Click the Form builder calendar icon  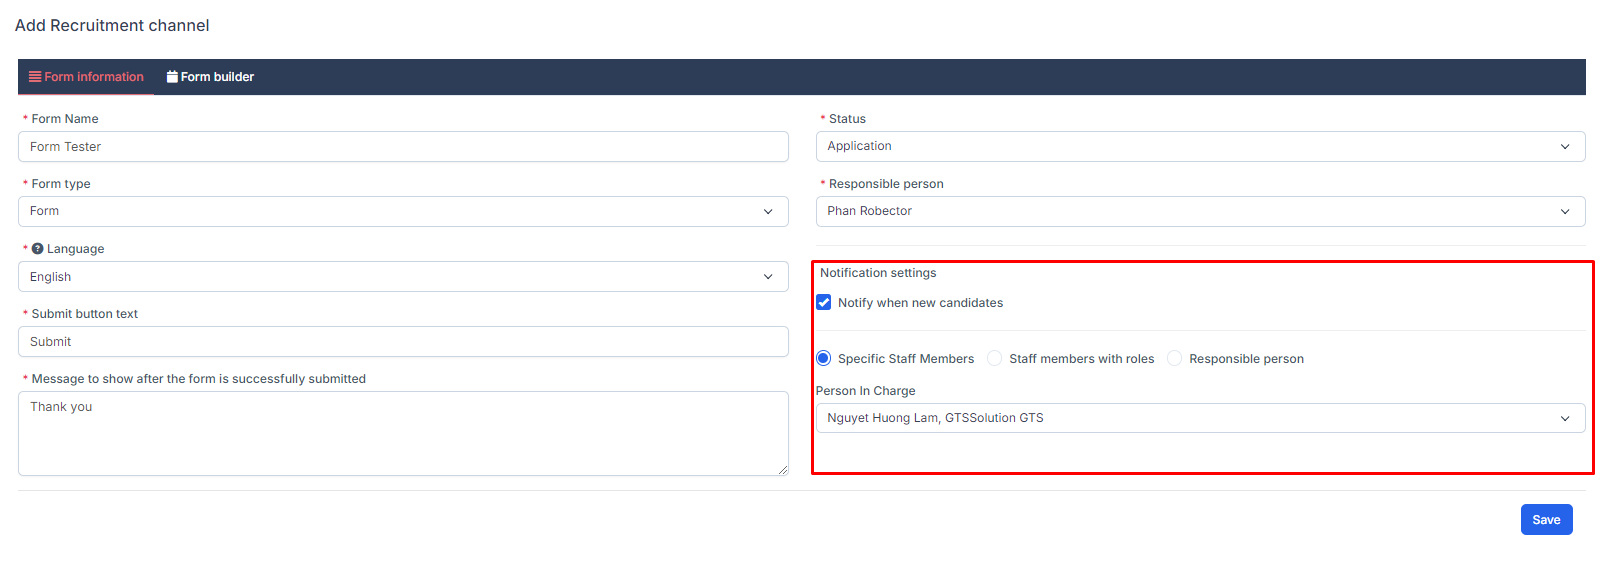coord(172,77)
